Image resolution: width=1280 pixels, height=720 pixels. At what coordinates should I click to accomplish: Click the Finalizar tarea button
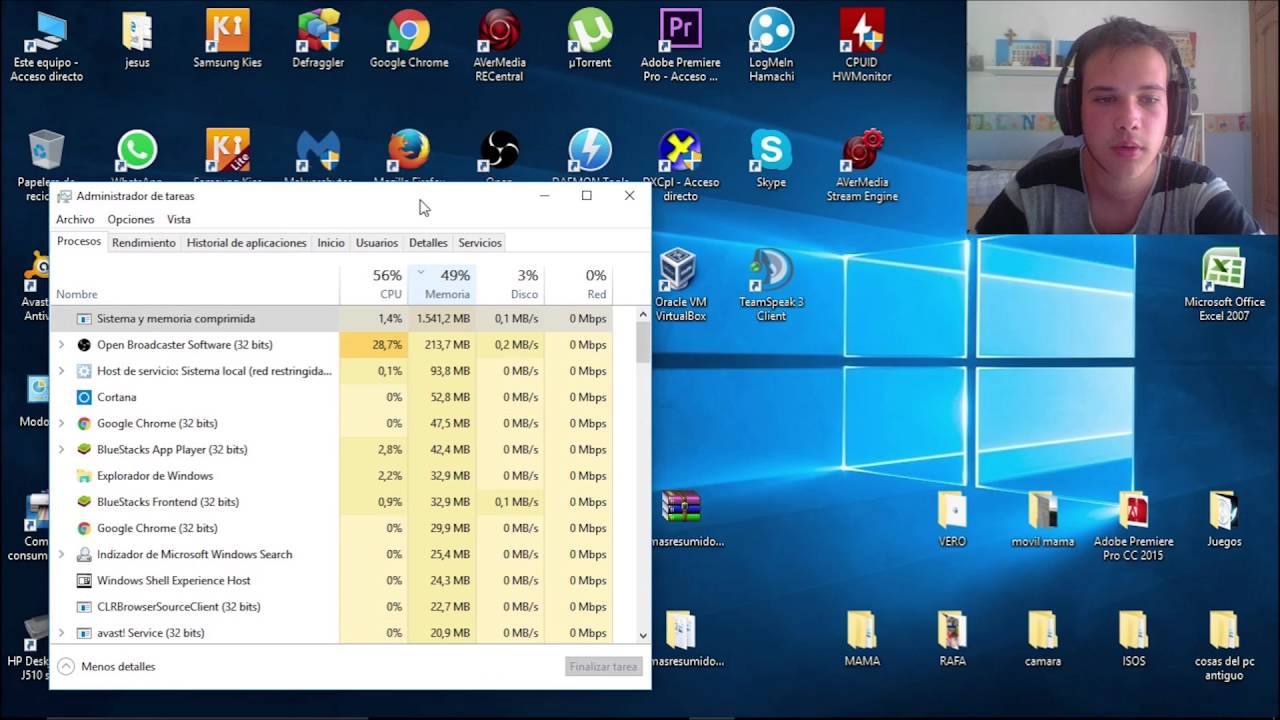pyautogui.click(x=603, y=666)
